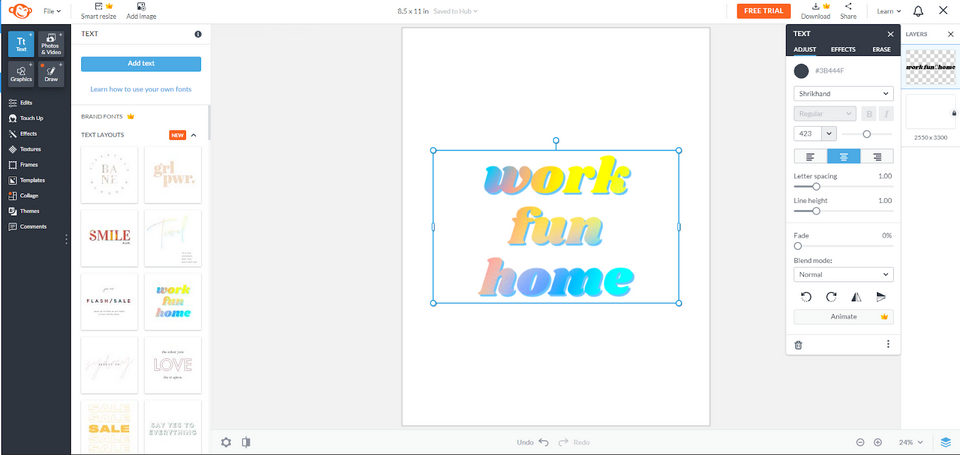Screen dimensions: 960x455
Task: Click the PicMonkey logo icon
Action: 20,11
